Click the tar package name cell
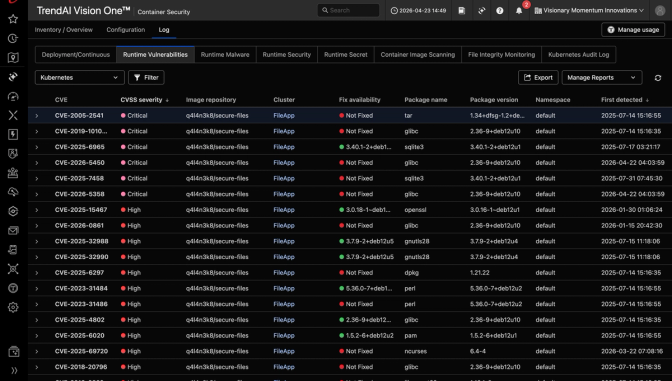The image size is (672, 381). click(x=408, y=116)
